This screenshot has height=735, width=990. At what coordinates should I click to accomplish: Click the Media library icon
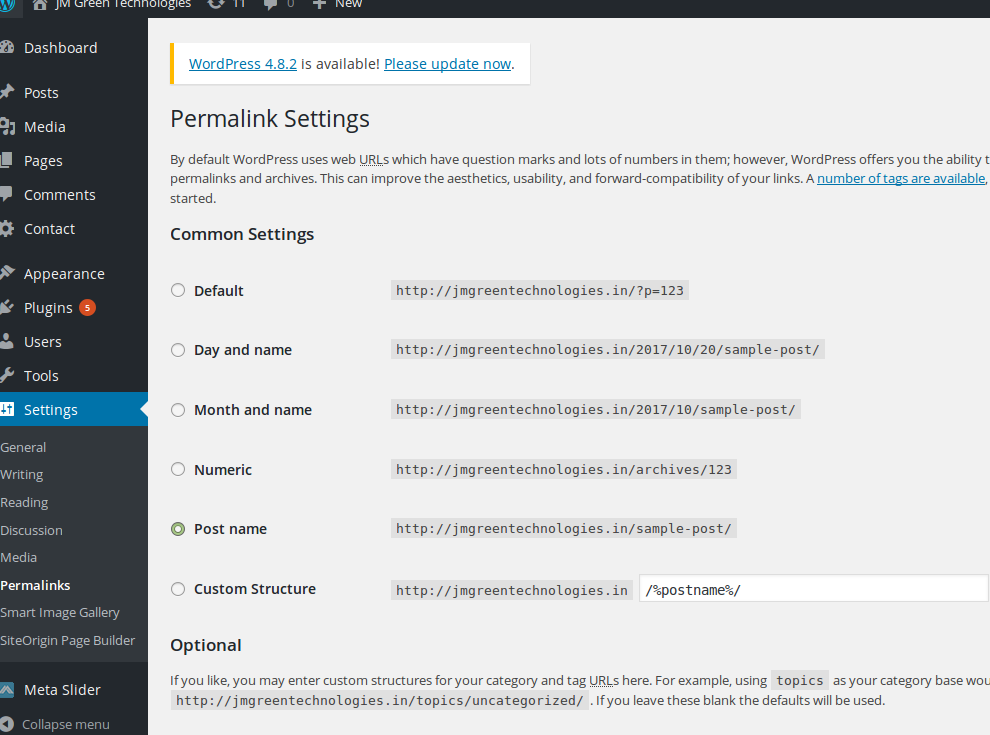click(x=7, y=126)
